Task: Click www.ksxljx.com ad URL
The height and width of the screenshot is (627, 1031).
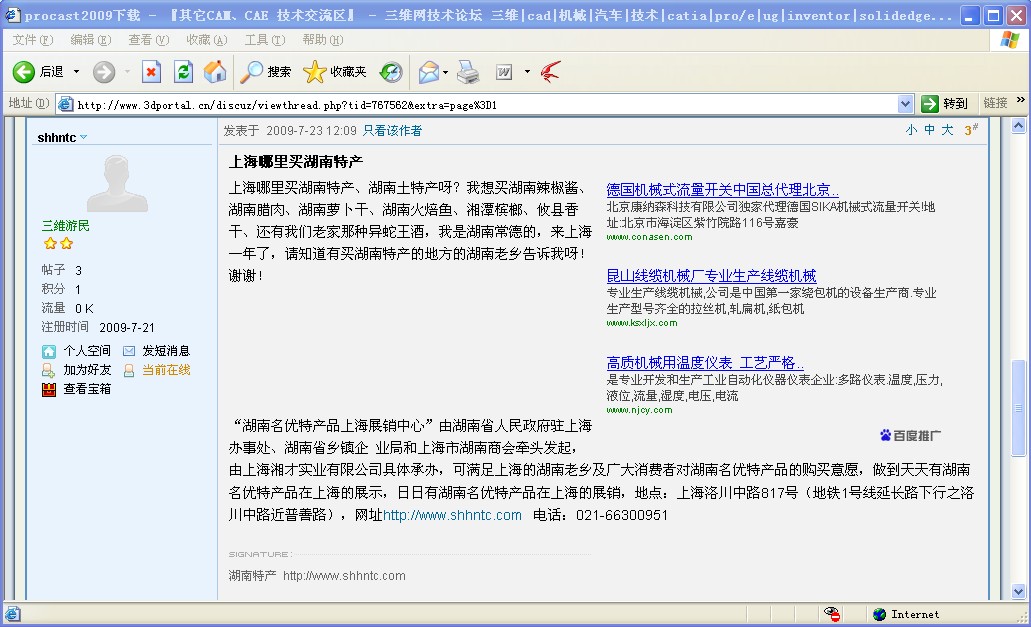Action: (x=642, y=323)
